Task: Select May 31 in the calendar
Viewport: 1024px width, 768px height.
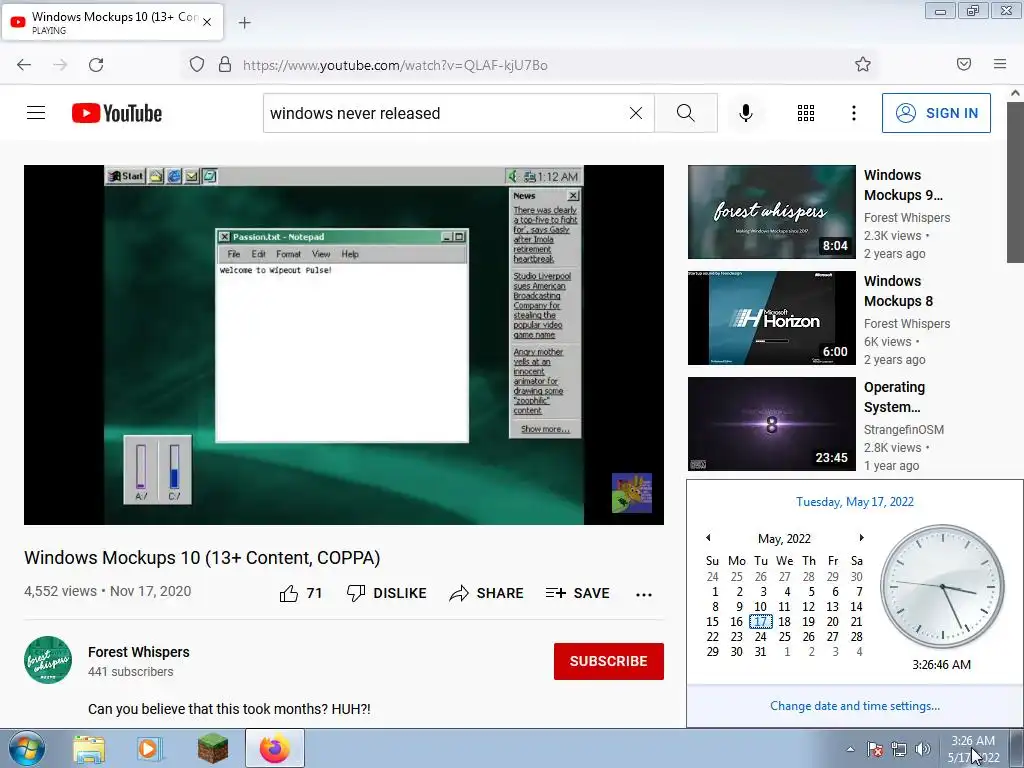Action: click(x=760, y=652)
